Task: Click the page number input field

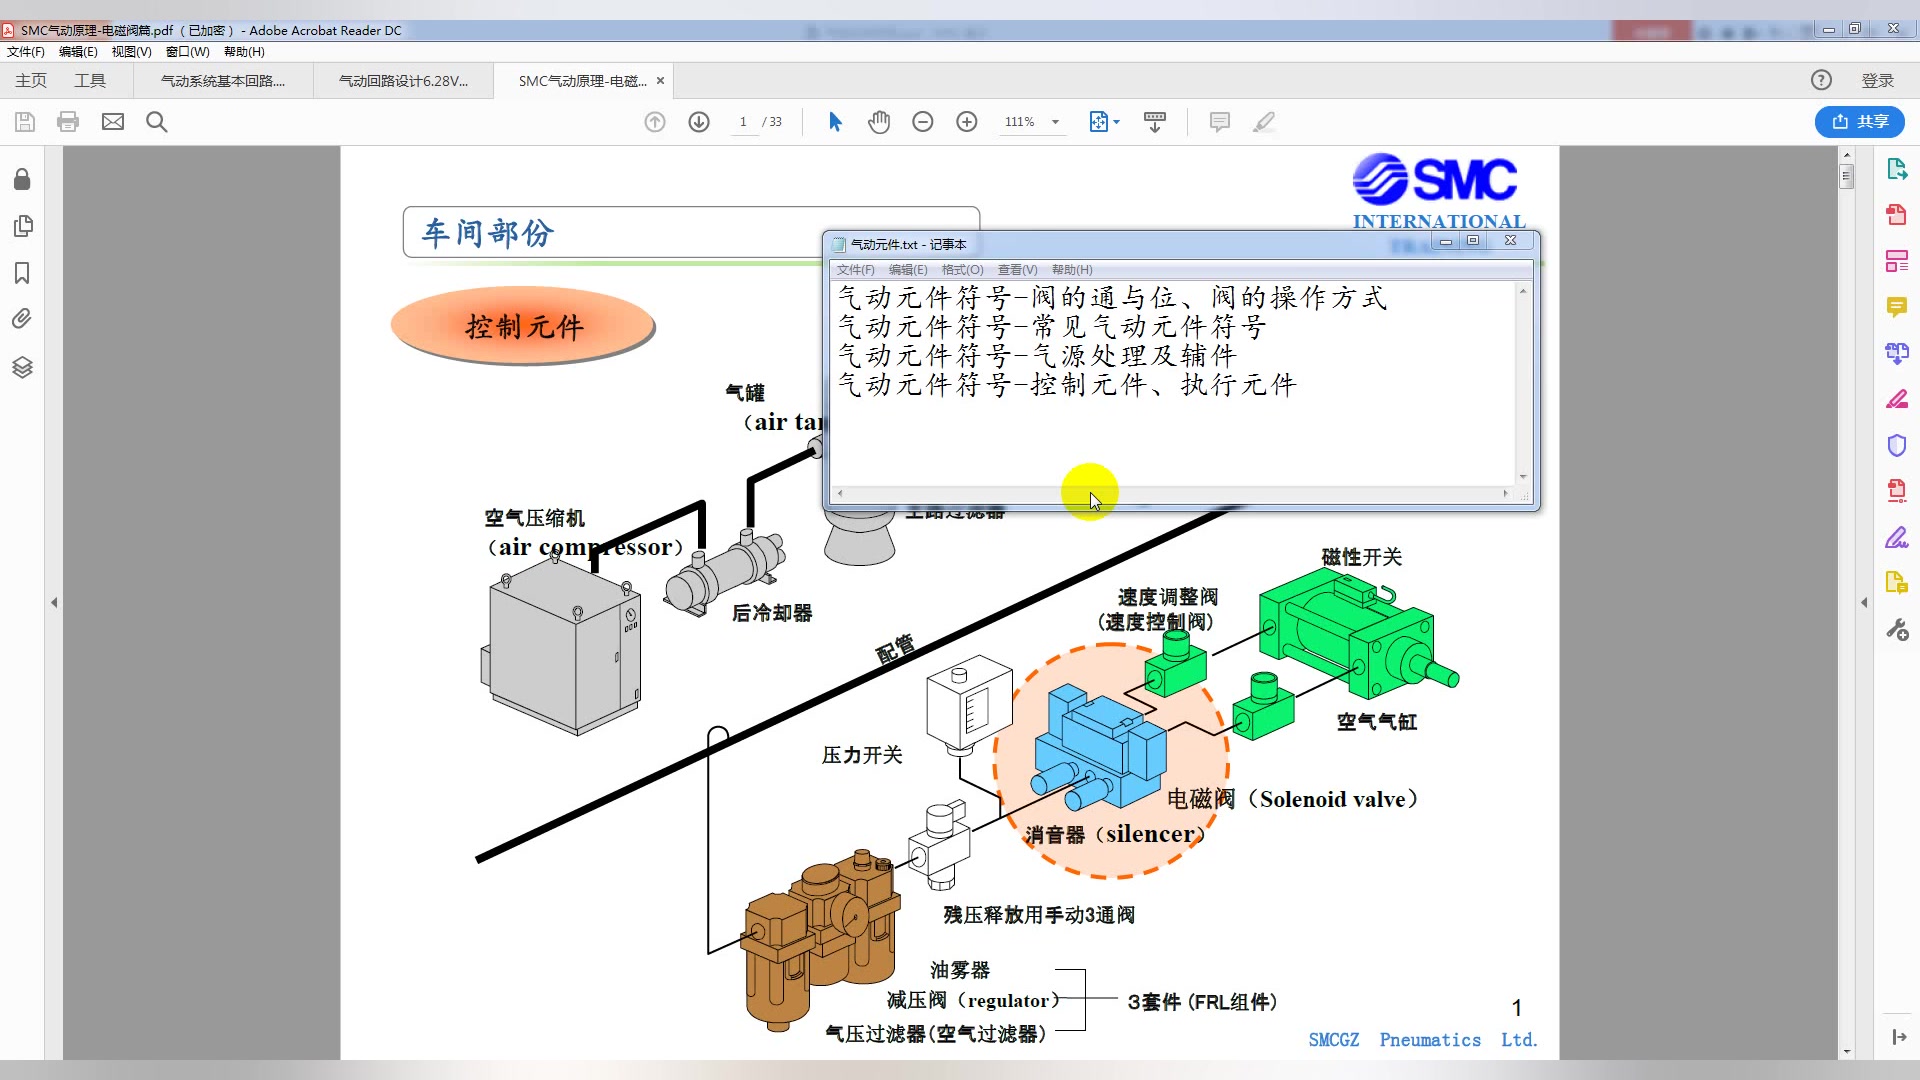Action: 743,122
